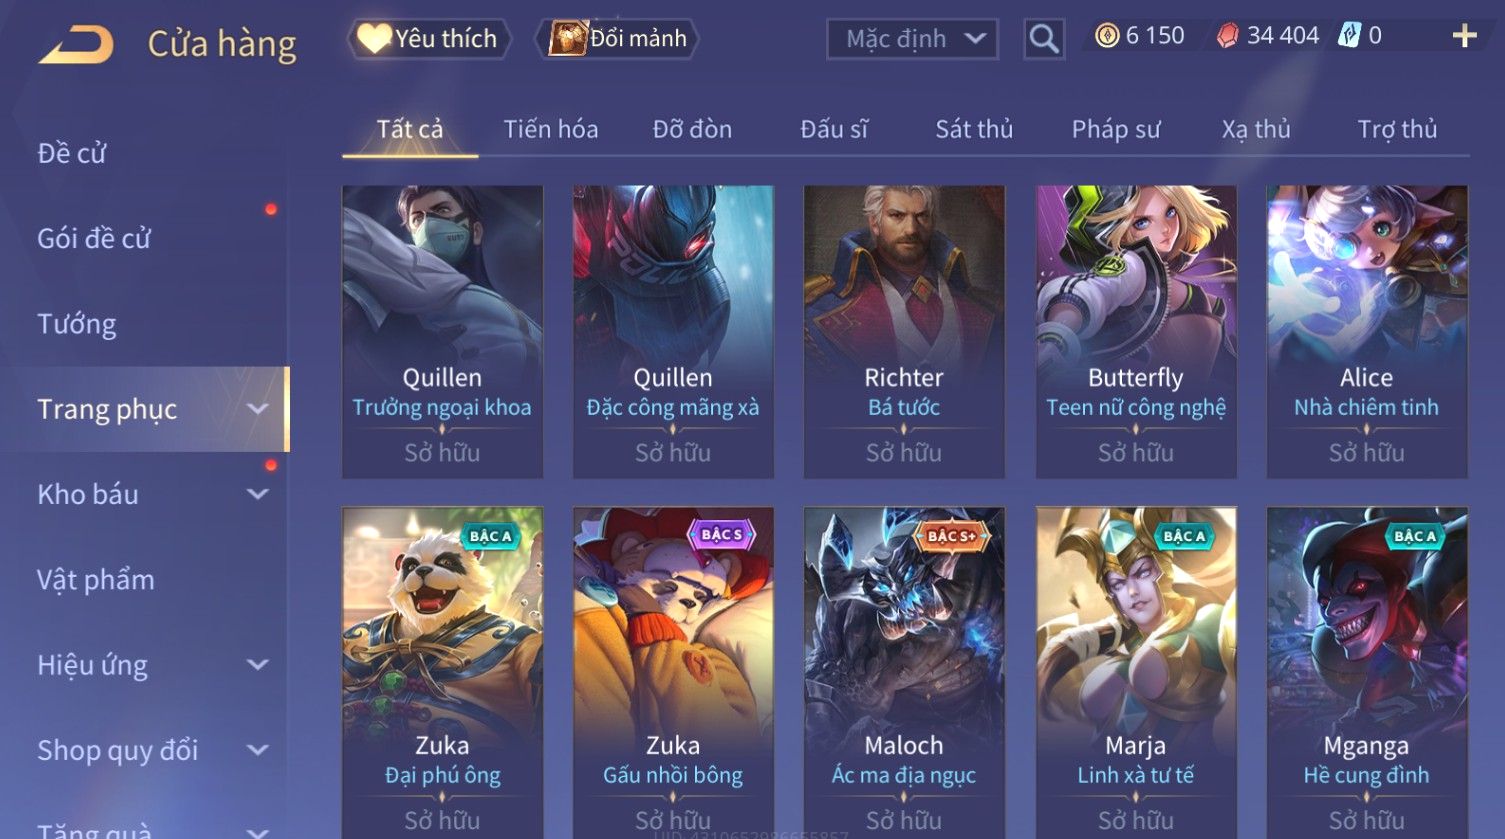
Task: Open Yêu thích heart favorites
Action: pyautogui.click(x=429, y=39)
